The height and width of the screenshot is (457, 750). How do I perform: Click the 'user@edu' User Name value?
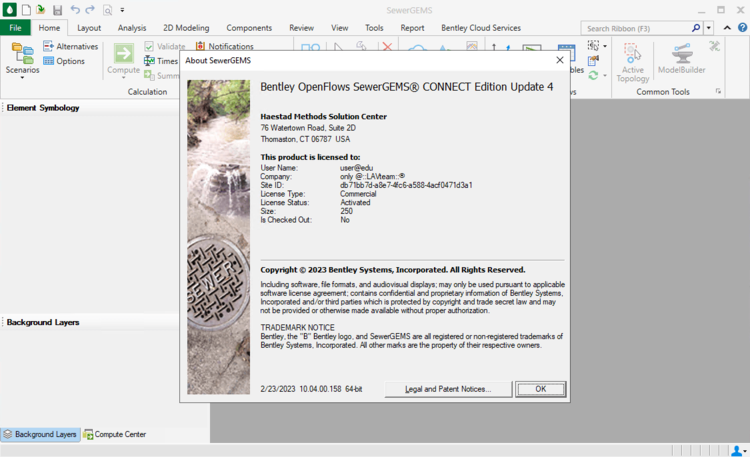[356, 168]
